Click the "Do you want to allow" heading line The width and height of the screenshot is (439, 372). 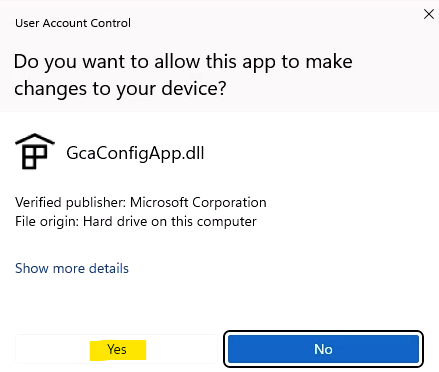point(183,62)
